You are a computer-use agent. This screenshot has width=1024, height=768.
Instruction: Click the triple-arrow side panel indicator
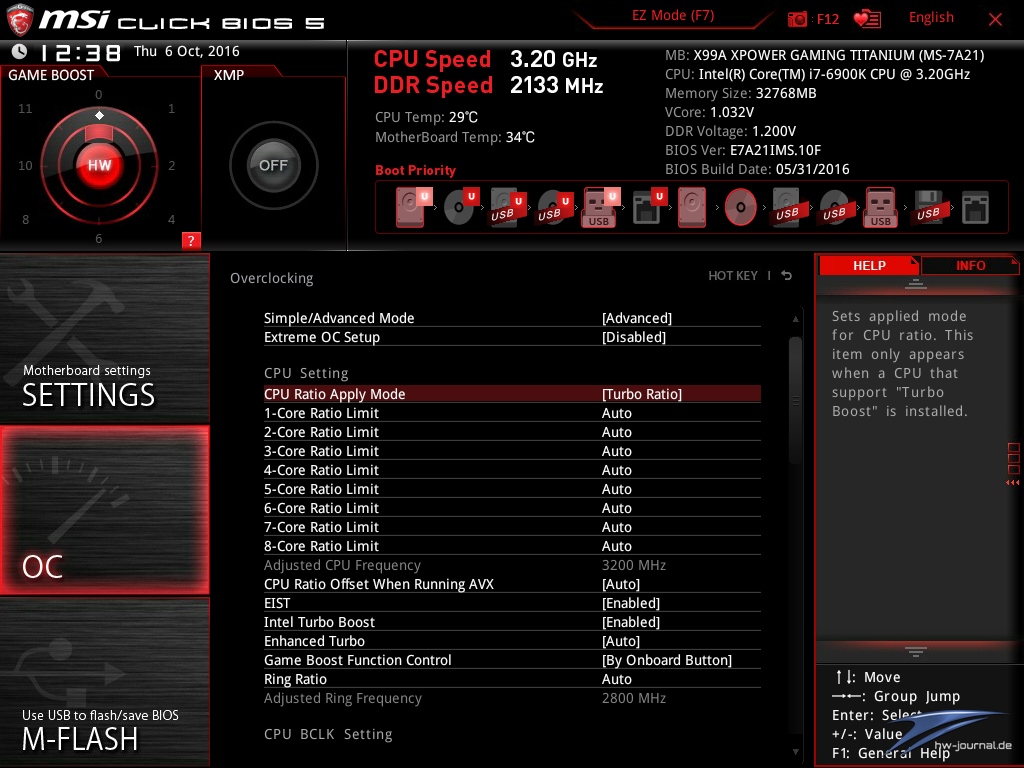point(1012,483)
